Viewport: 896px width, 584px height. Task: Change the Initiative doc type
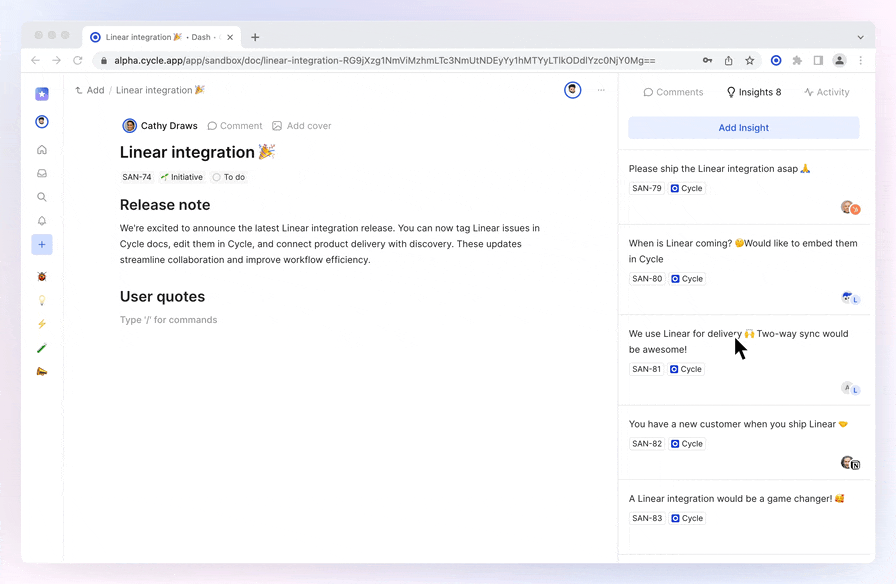coord(182,177)
